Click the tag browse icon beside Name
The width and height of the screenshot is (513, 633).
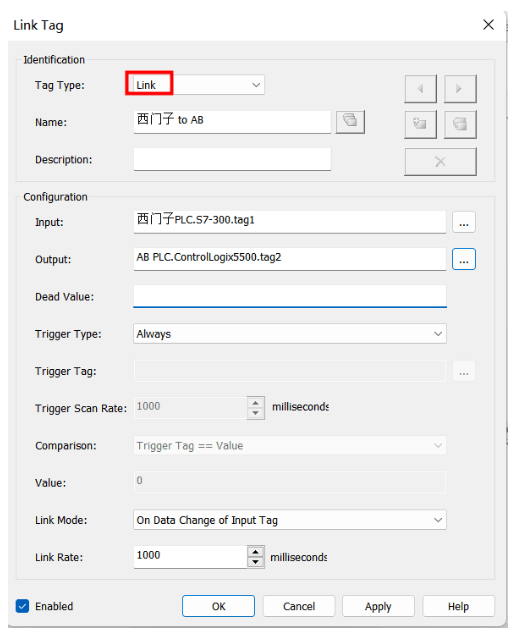coord(350,122)
